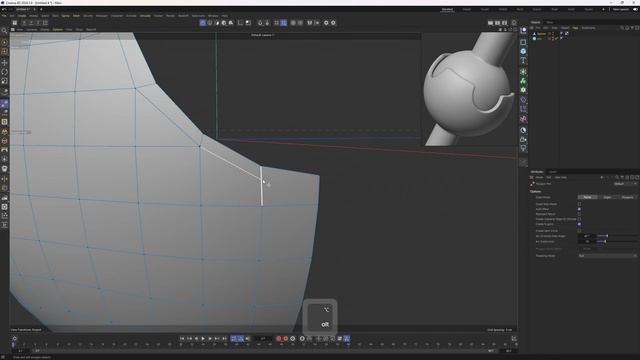
Task: Toggle the Create N-gons checkbox
Action: pos(579,224)
